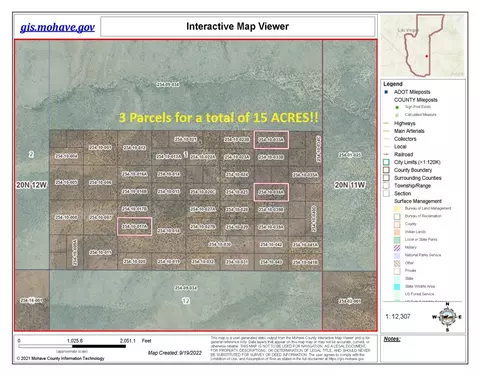Click the Military purple hatched swatch
Viewport: 480px width, 376px height.
coord(397,248)
